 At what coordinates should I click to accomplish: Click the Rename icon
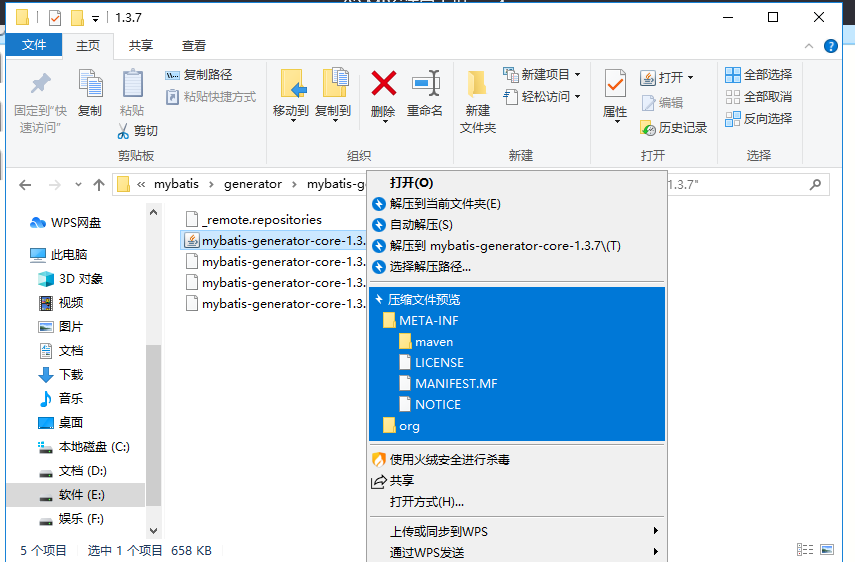coord(425,83)
